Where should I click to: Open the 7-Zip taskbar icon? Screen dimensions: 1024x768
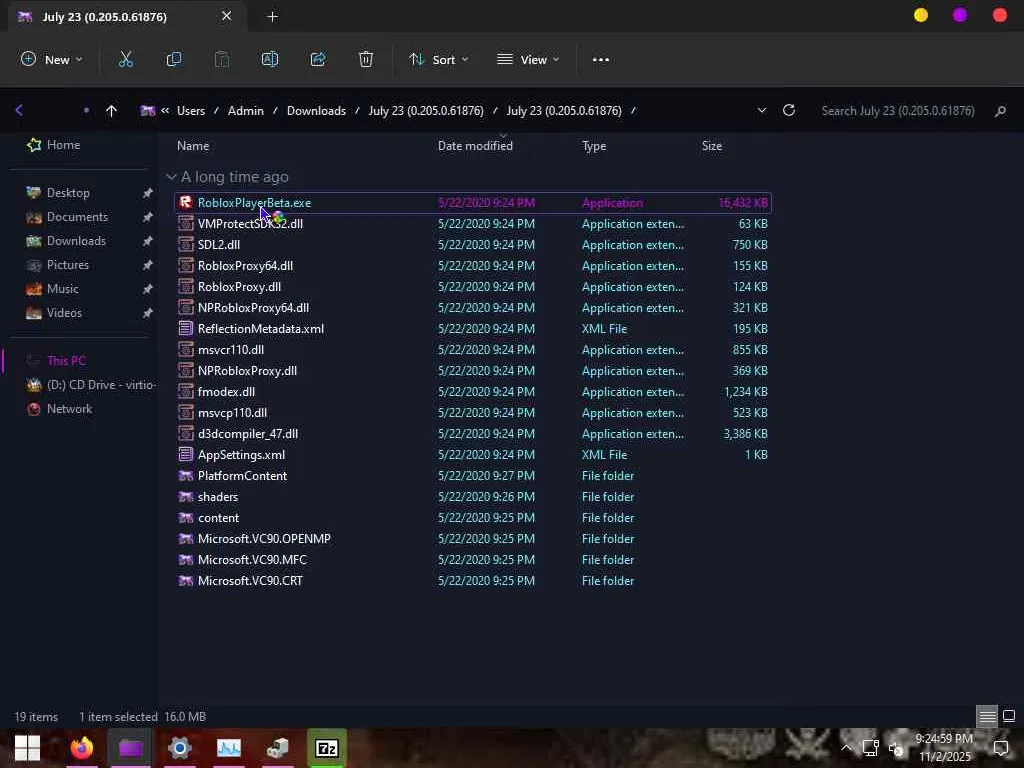(327, 748)
